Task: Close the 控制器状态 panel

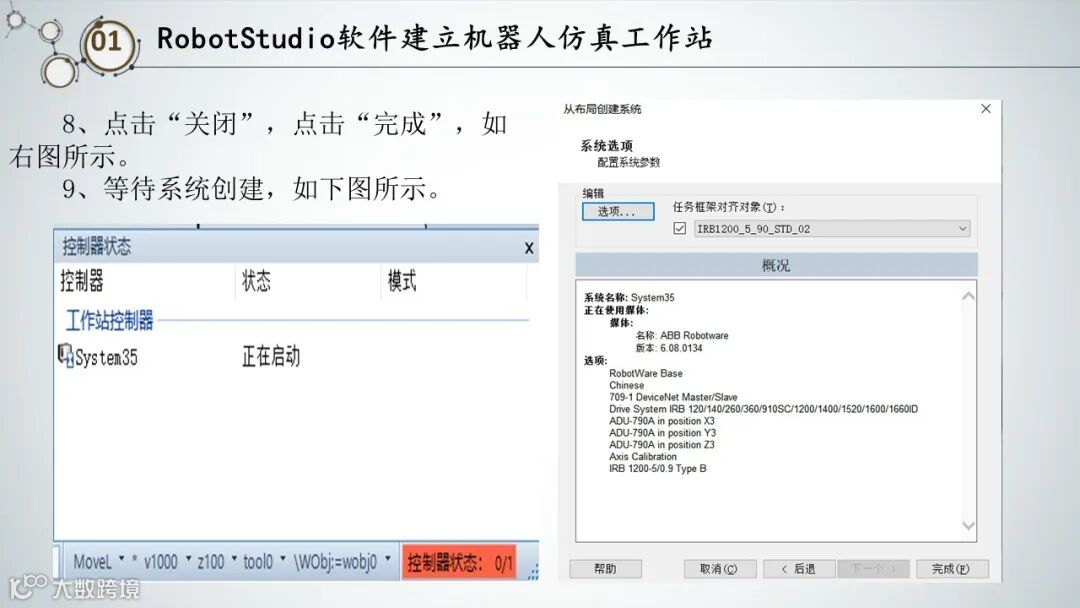Action: 529,248
